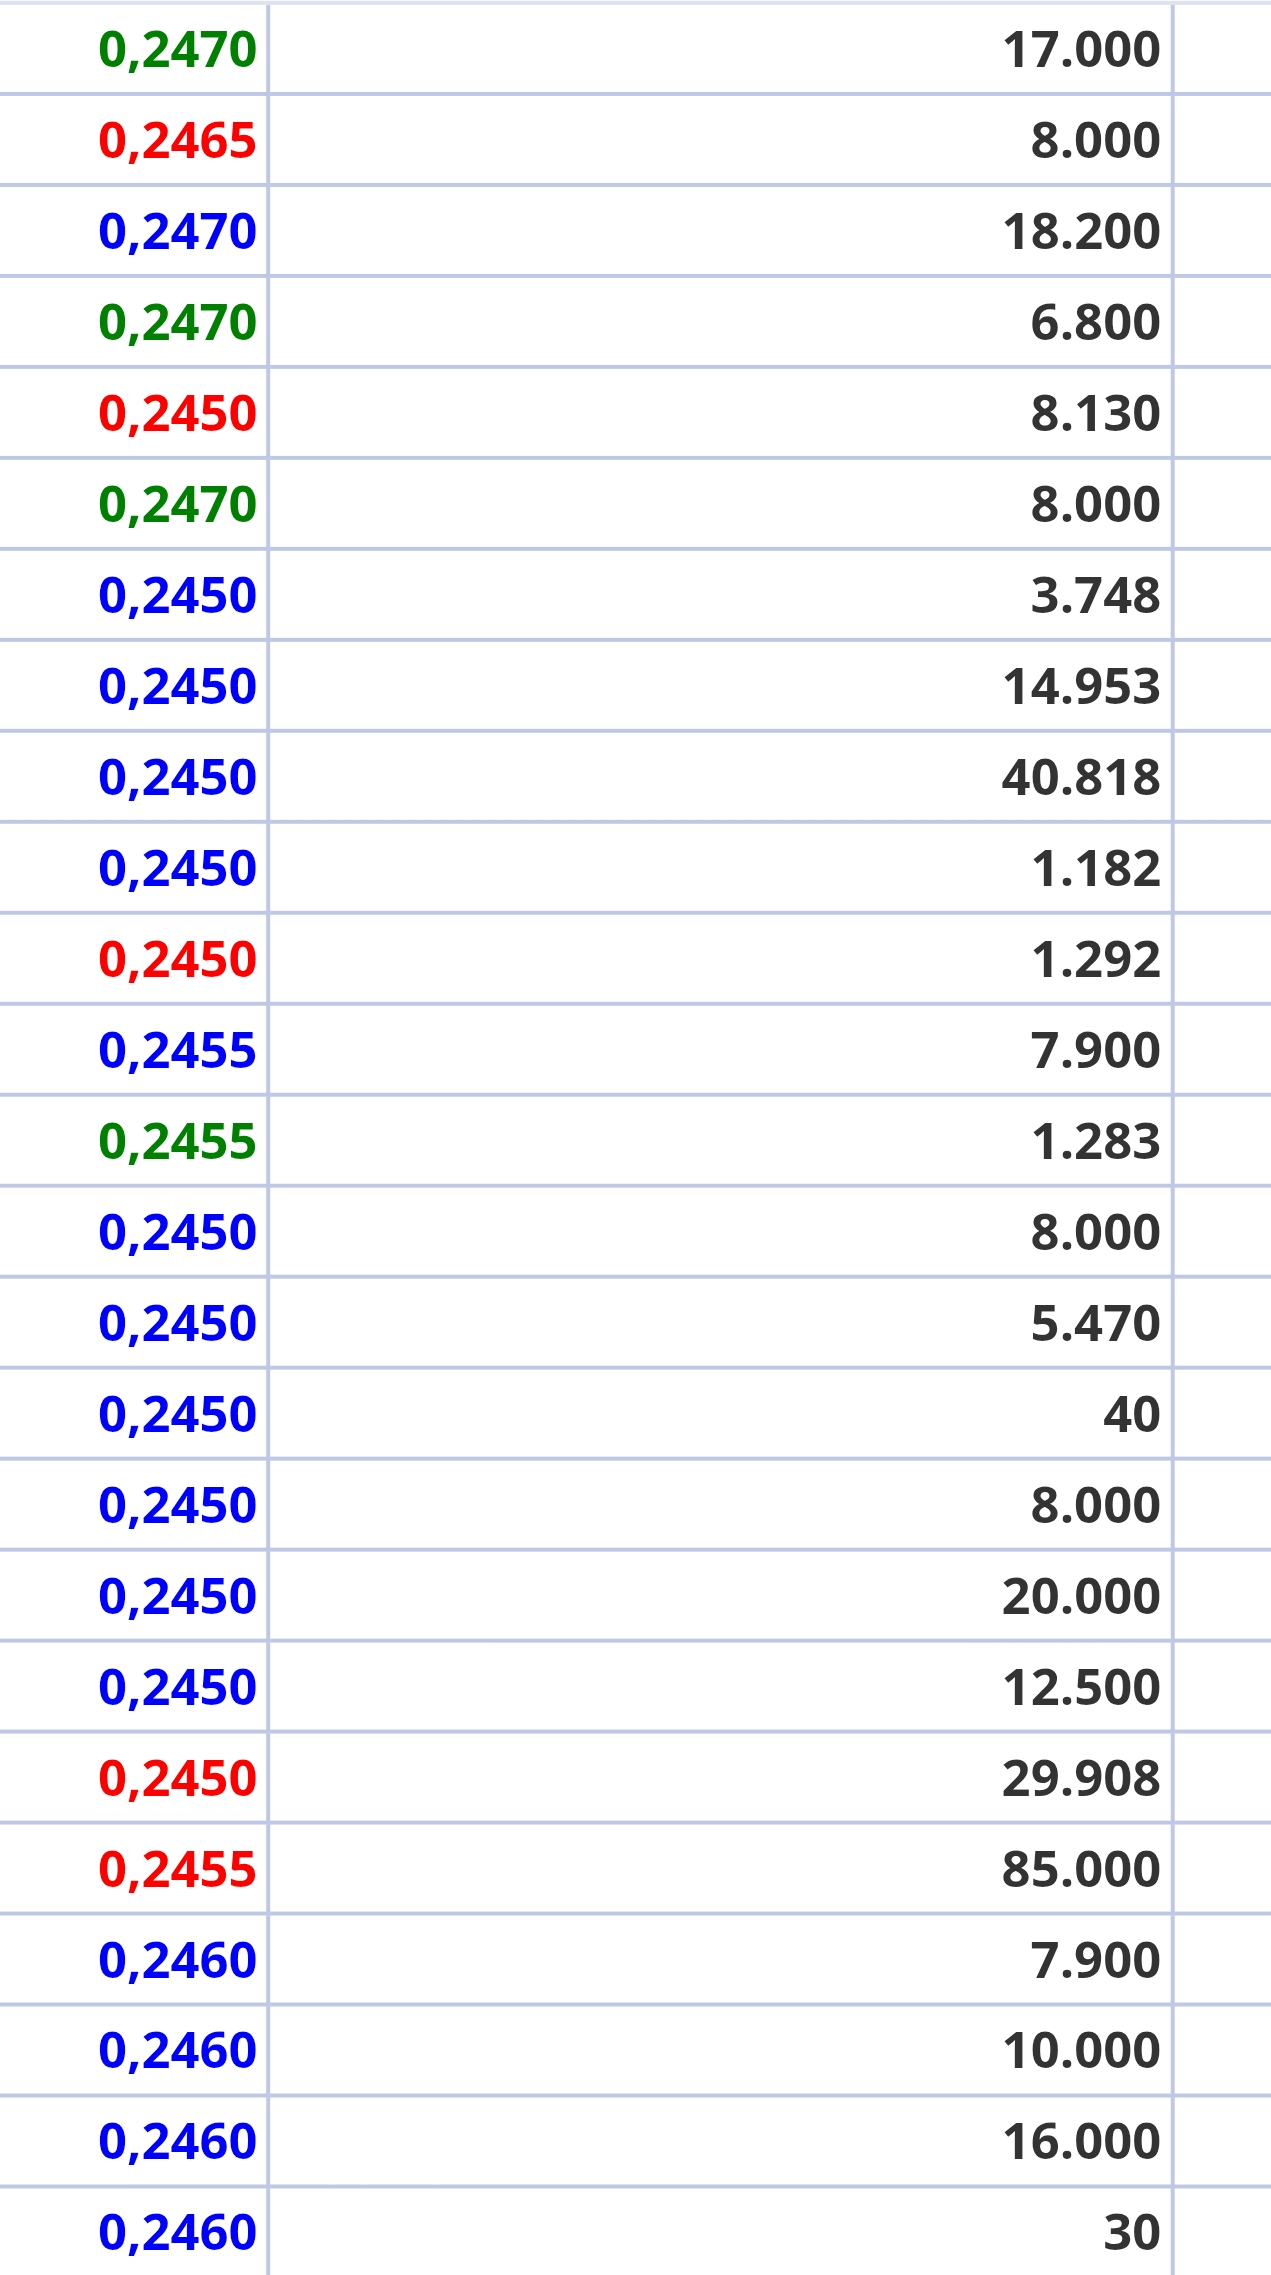Select the red price 0,2465
This screenshot has width=1271, height=2275.
tap(177, 141)
